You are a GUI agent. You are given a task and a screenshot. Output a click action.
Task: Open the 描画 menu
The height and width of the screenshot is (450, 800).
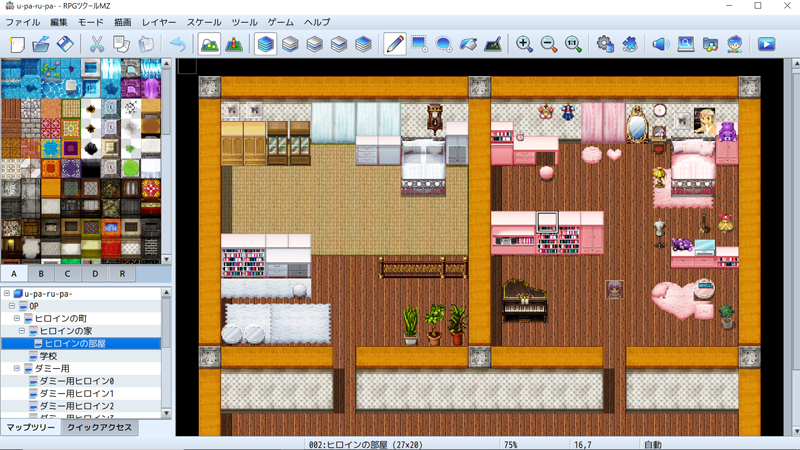[x=122, y=22]
